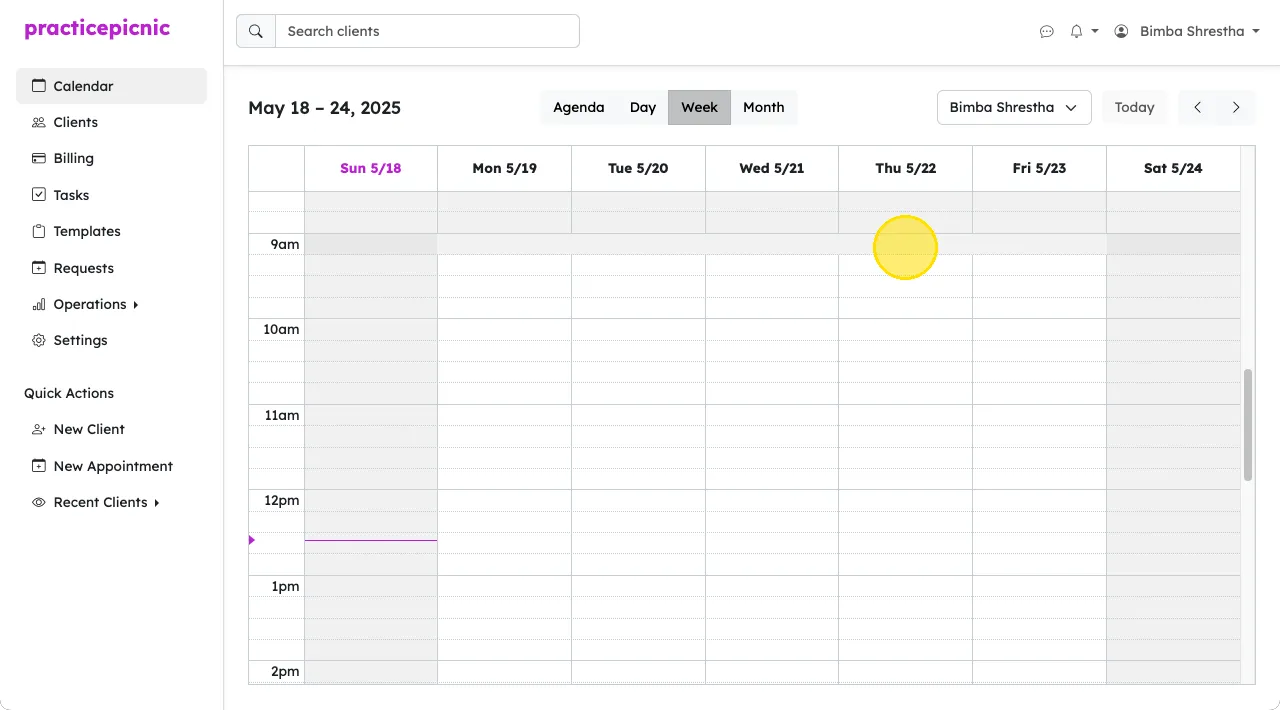Click the Settings gear icon
The width and height of the screenshot is (1280, 710).
pos(39,340)
